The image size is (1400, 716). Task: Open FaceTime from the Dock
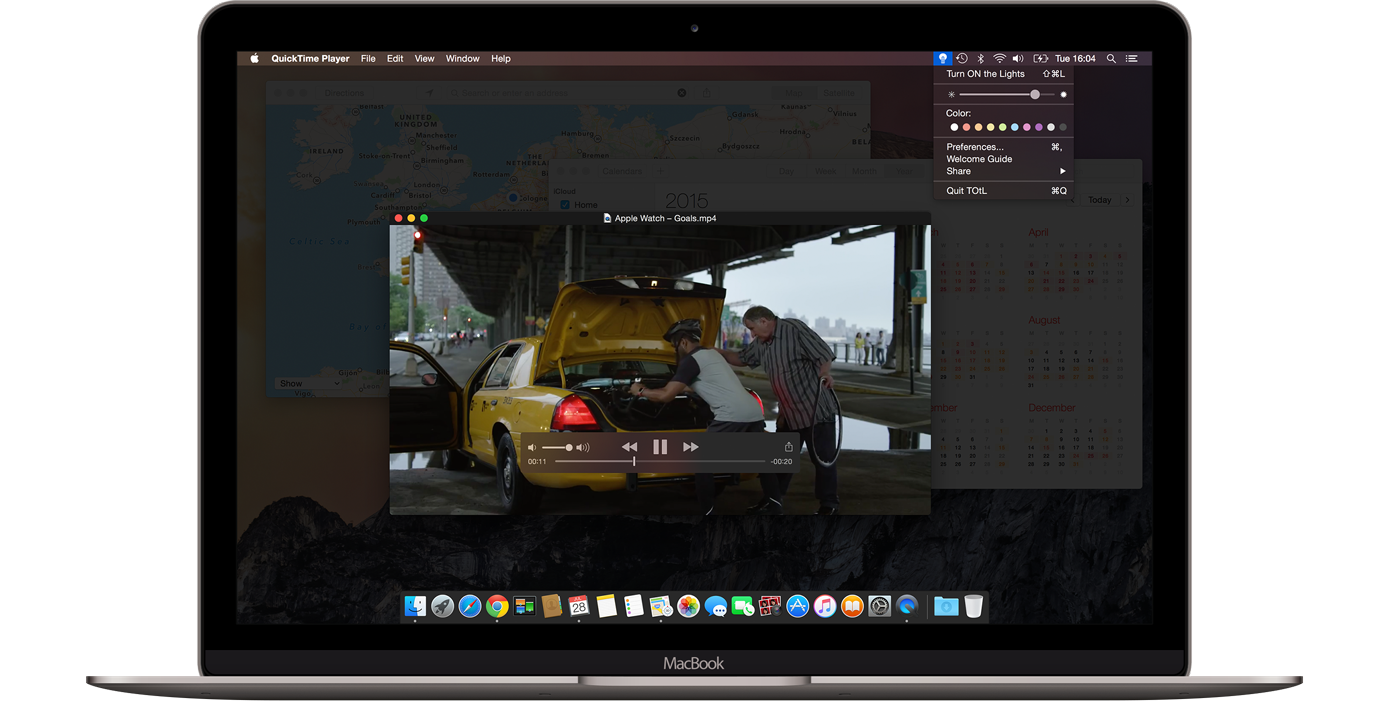pyautogui.click(x=742, y=606)
